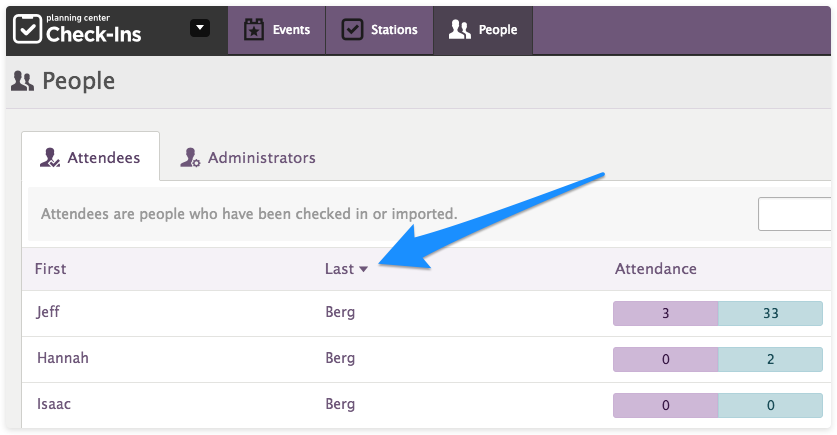Click the Attendance column header
The image size is (837, 435).
pyautogui.click(x=655, y=269)
